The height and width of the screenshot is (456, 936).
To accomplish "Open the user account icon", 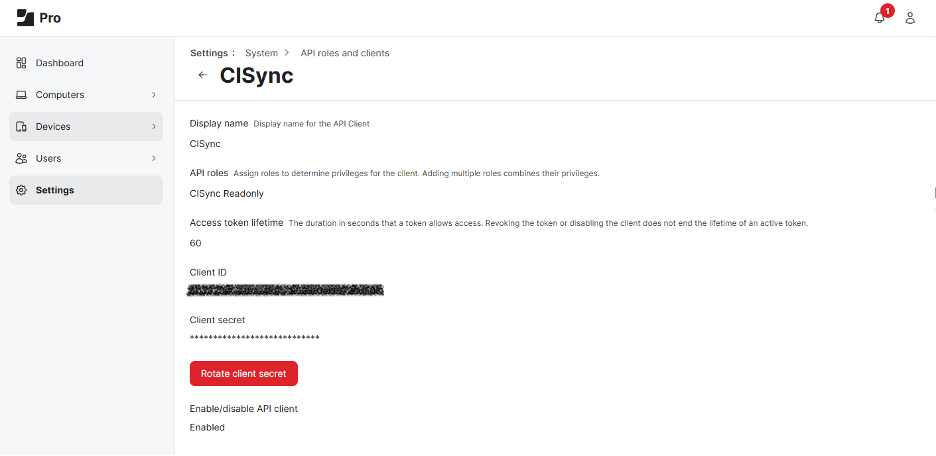I will pos(910,18).
